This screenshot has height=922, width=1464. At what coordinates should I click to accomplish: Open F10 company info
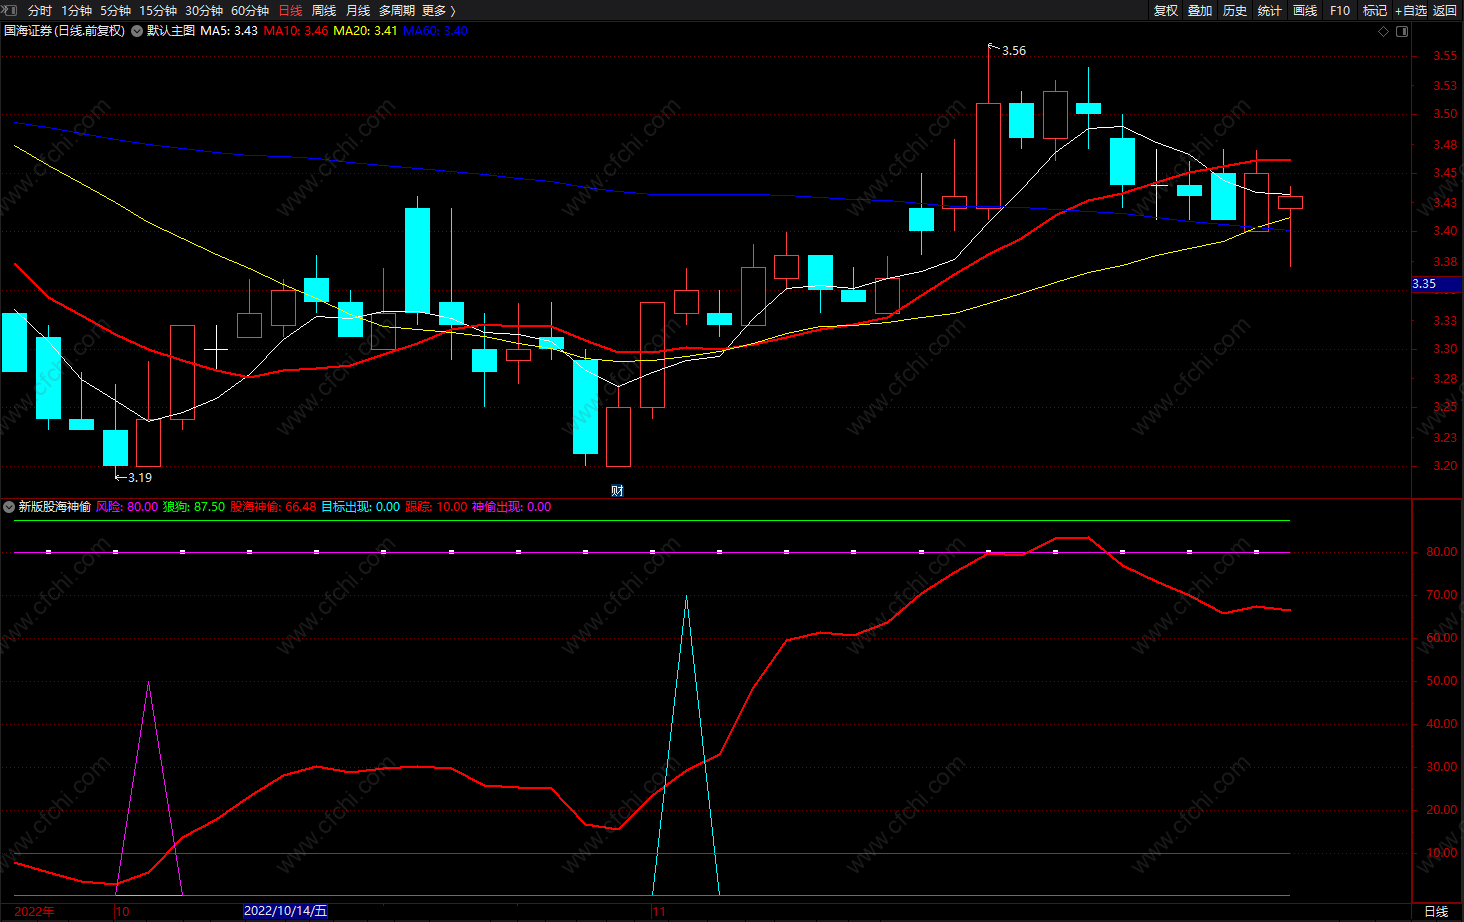click(1340, 10)
